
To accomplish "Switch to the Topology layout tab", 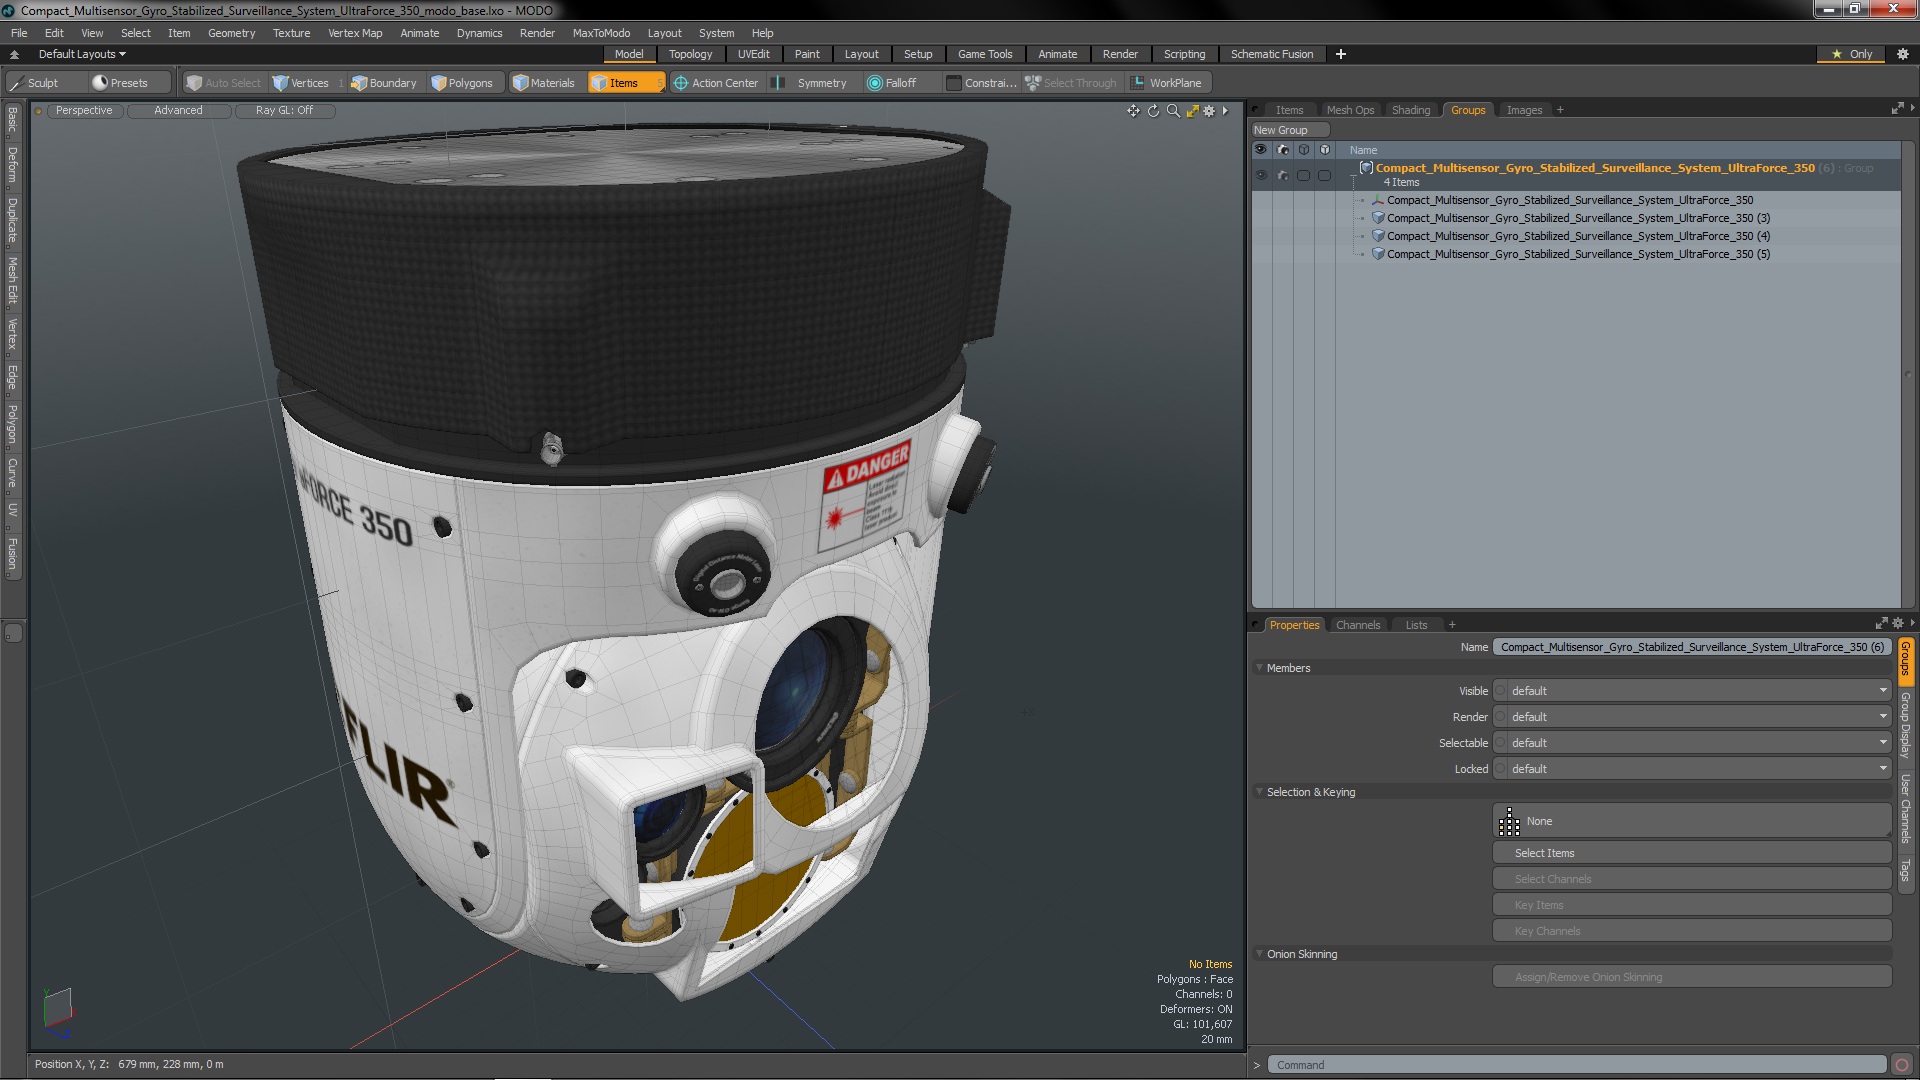I will (x=690, y=54).
